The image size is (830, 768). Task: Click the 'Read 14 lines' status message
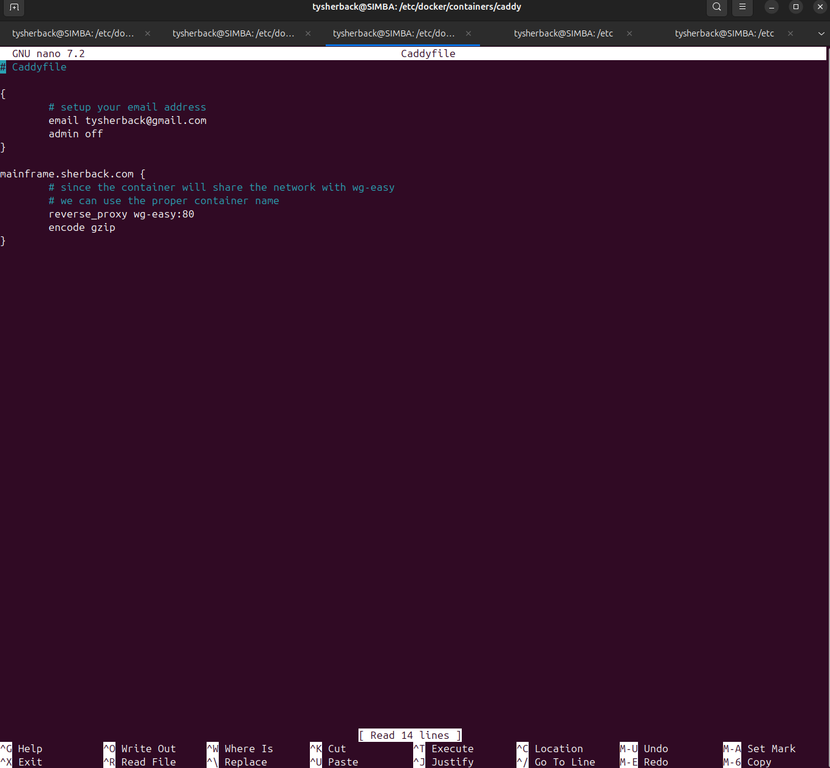410,735
